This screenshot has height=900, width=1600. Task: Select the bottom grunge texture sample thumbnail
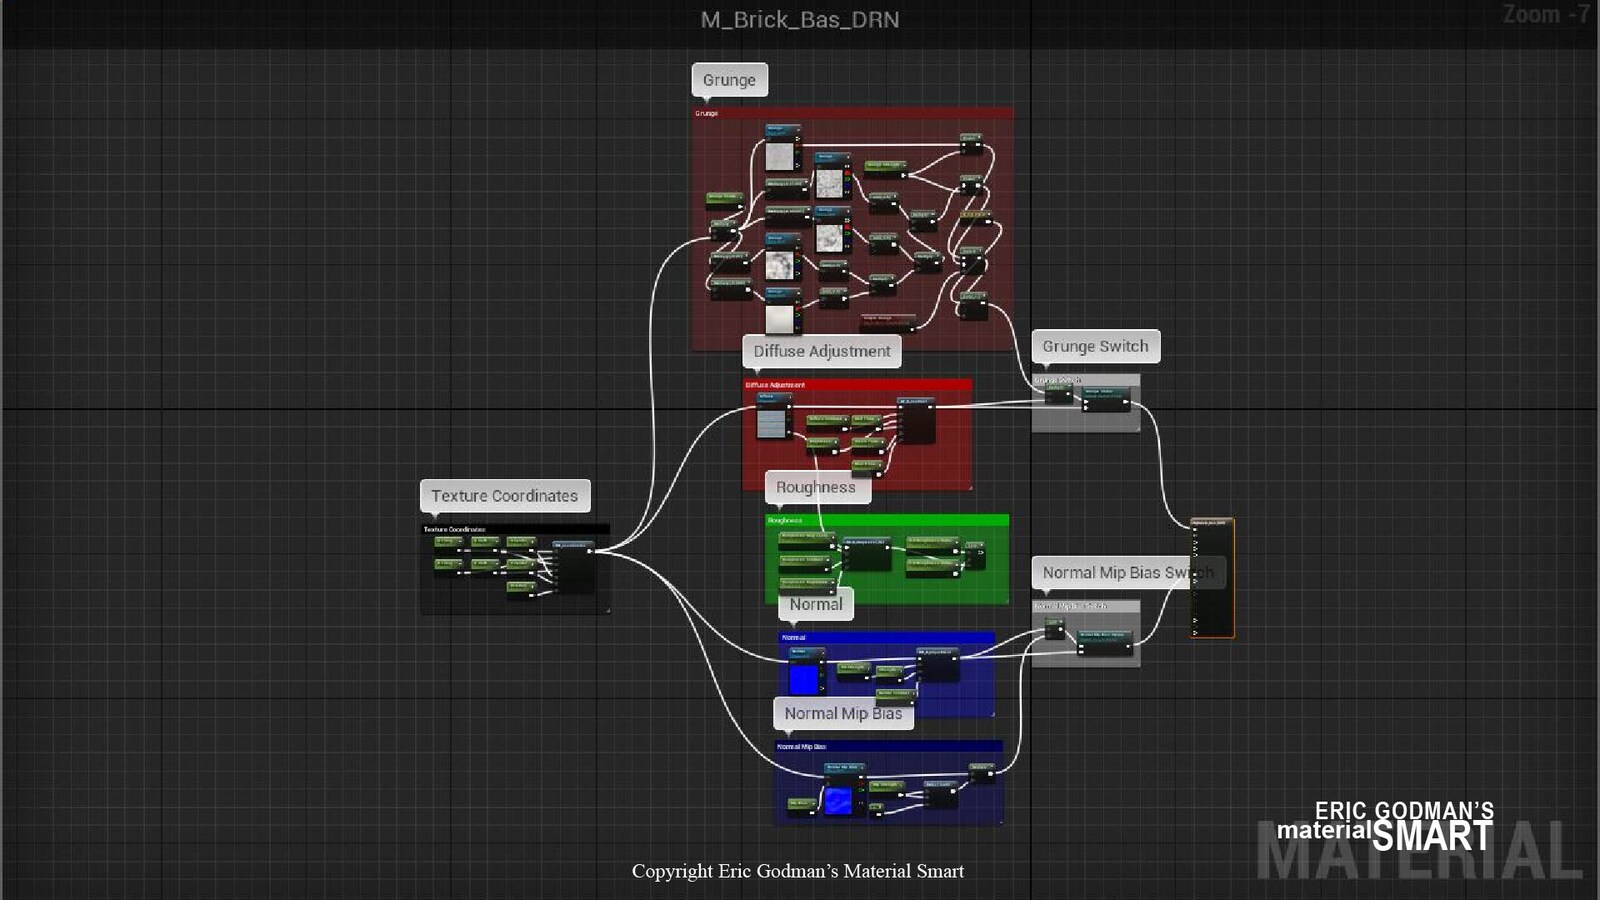[779, 319]
